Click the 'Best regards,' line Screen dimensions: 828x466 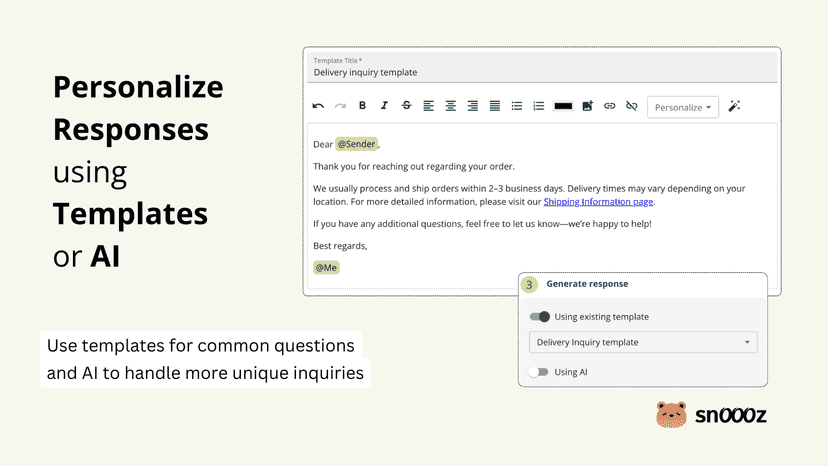[x=340, y=246]
